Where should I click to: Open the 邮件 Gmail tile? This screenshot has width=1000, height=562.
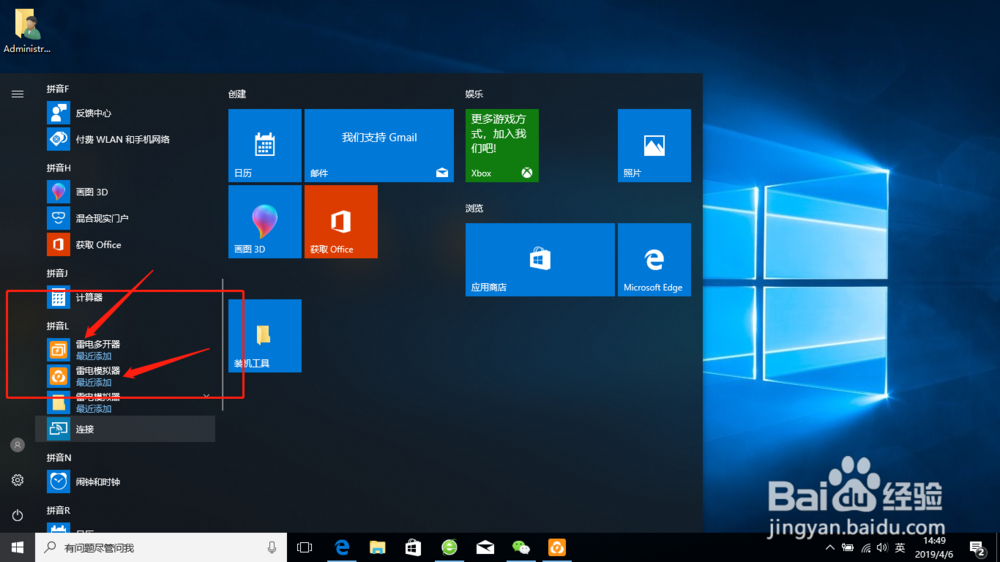pyautogui.click(x=379, y=145)
